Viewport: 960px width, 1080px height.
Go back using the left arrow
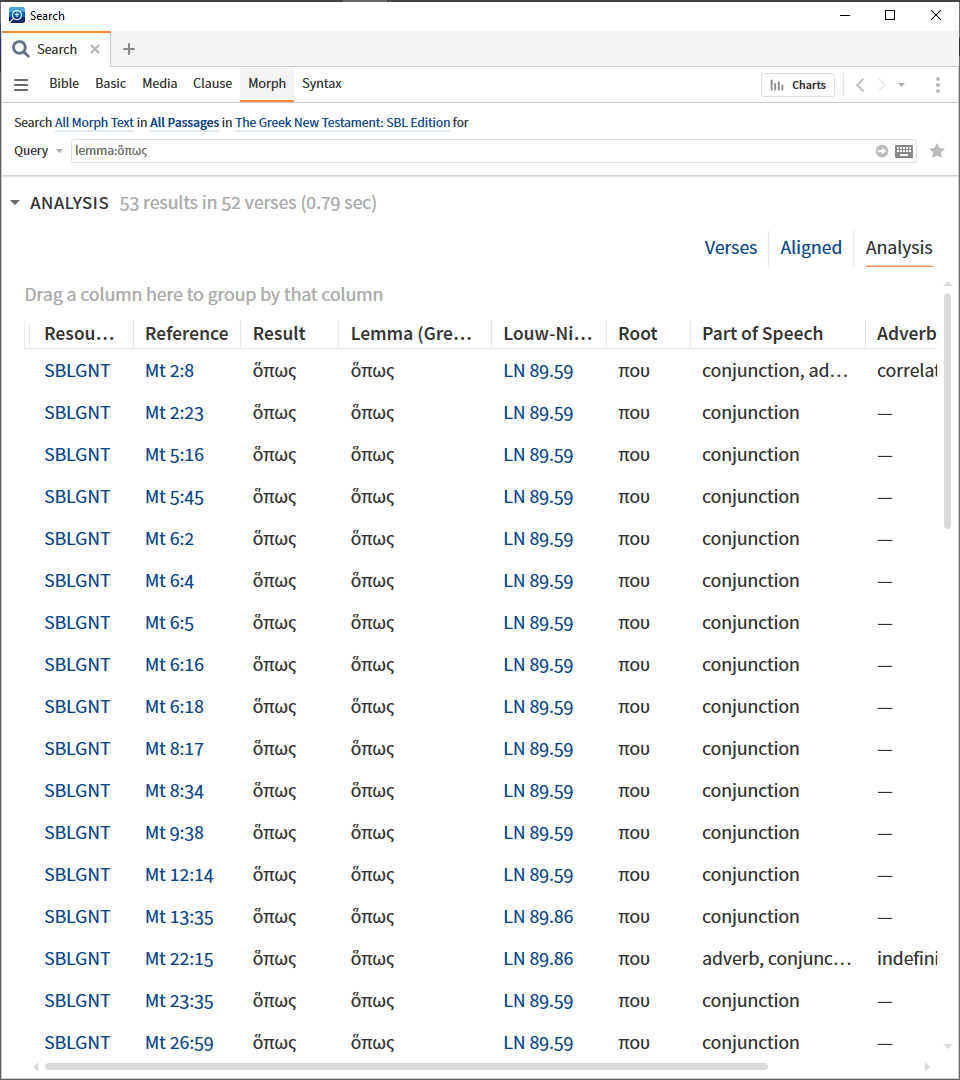[x=860, y=85]
